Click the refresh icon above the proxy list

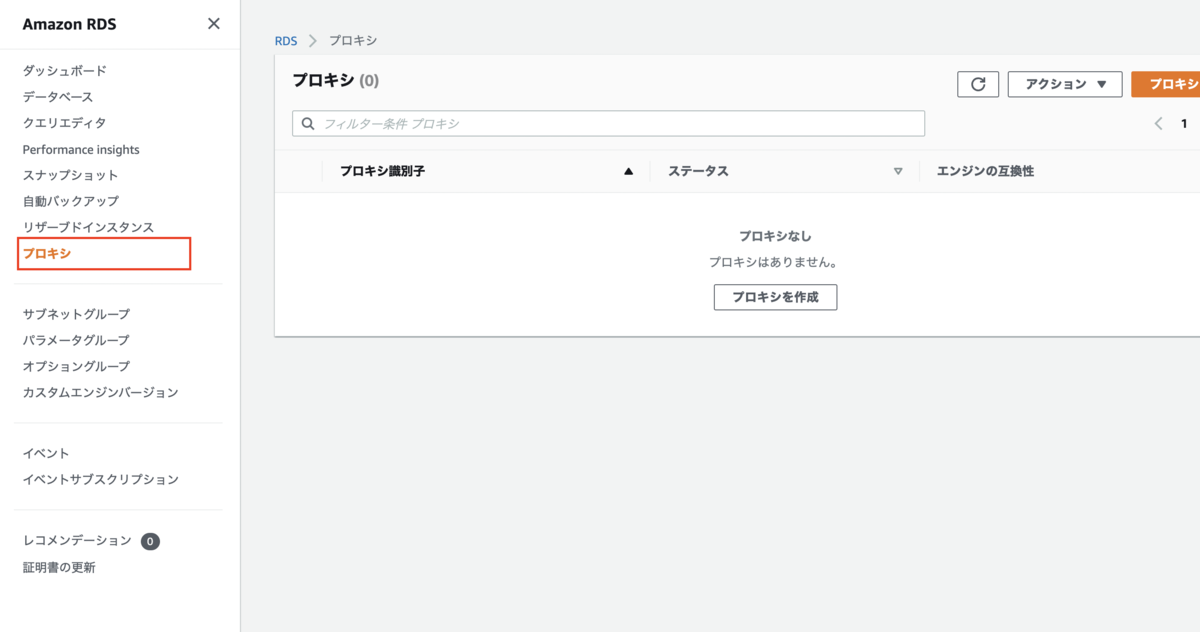pos(977,84)
